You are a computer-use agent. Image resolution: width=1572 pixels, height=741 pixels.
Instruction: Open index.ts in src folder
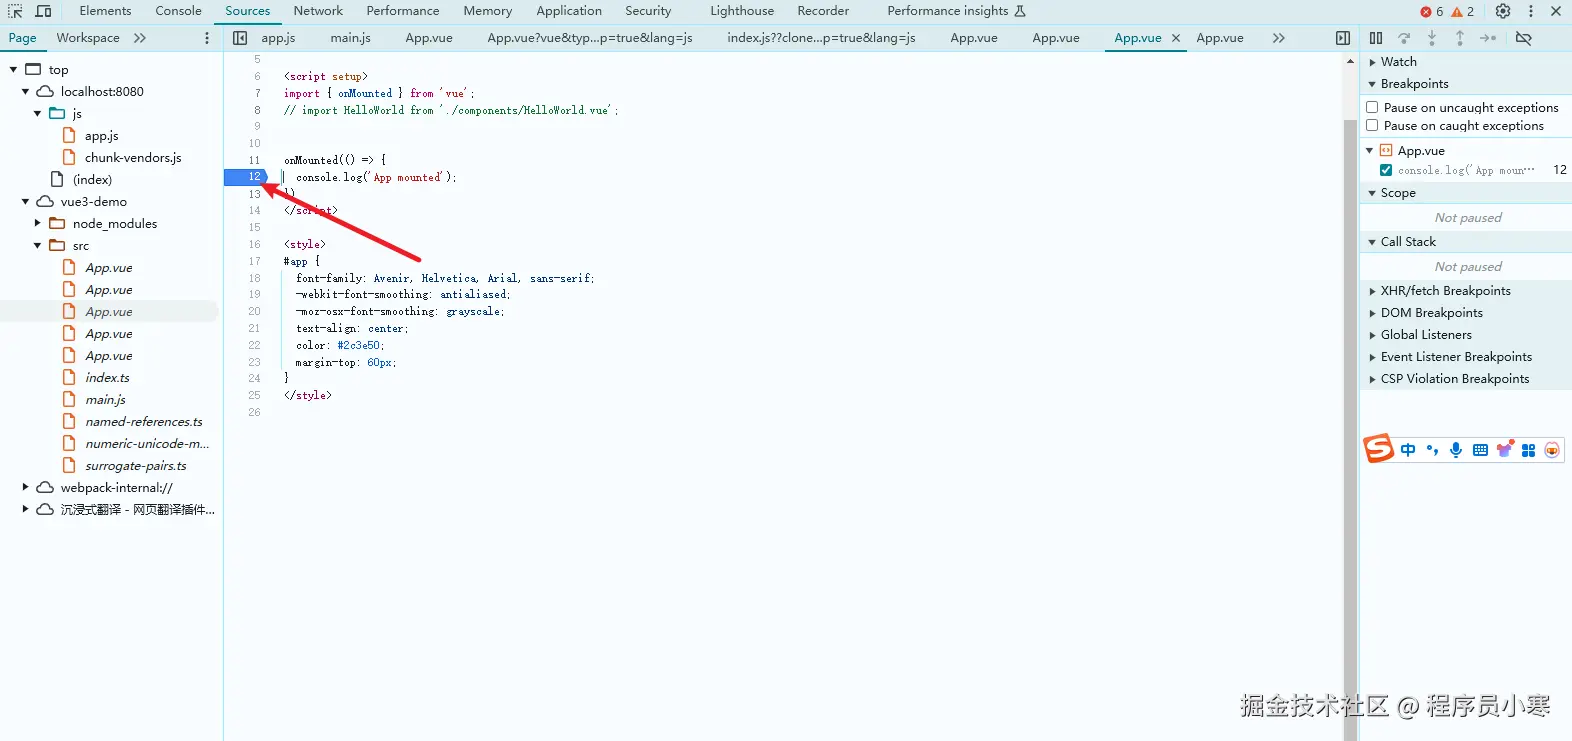[107, 377]
